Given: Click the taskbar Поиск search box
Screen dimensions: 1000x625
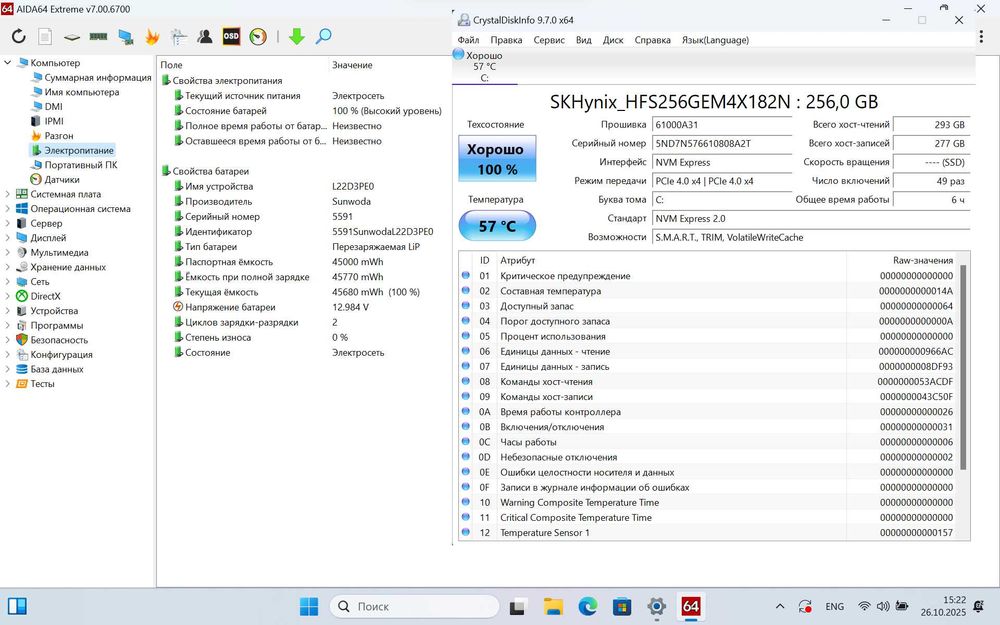Looking at the screenshot, I should 415,606.
